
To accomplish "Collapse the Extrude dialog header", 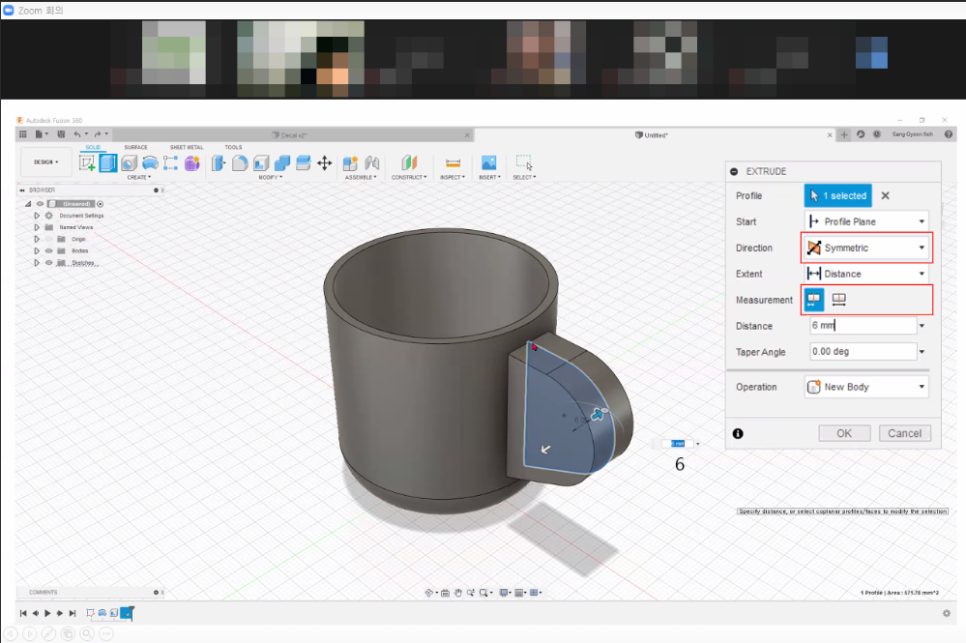I will click(x=734, y=171).
